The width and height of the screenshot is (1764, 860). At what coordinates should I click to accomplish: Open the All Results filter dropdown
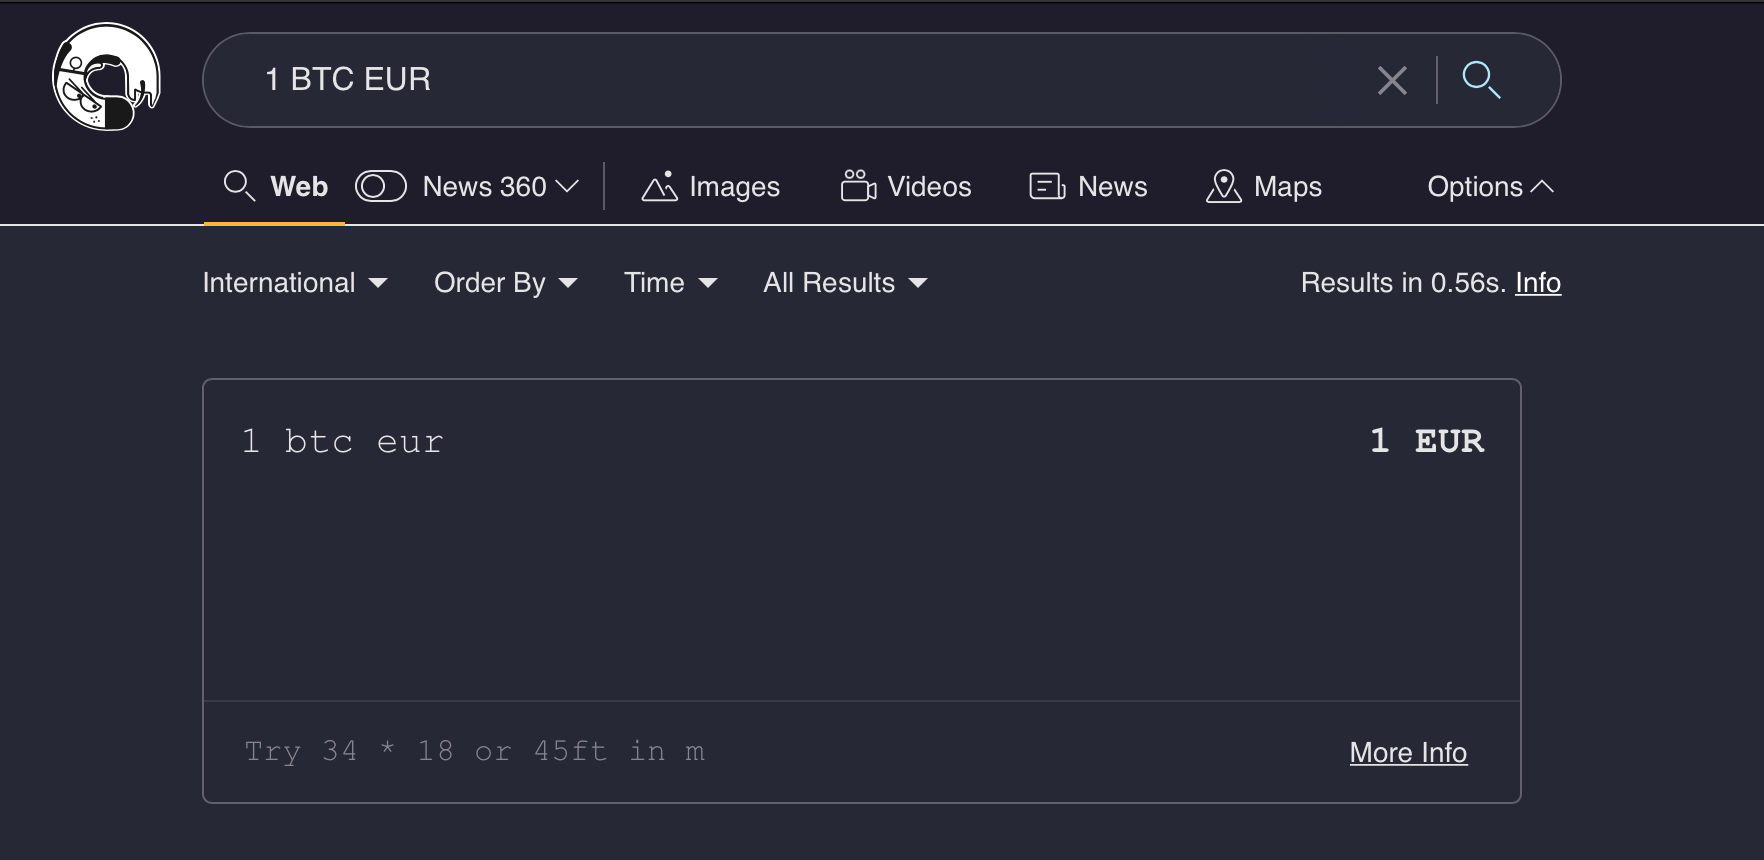[845, 283]
